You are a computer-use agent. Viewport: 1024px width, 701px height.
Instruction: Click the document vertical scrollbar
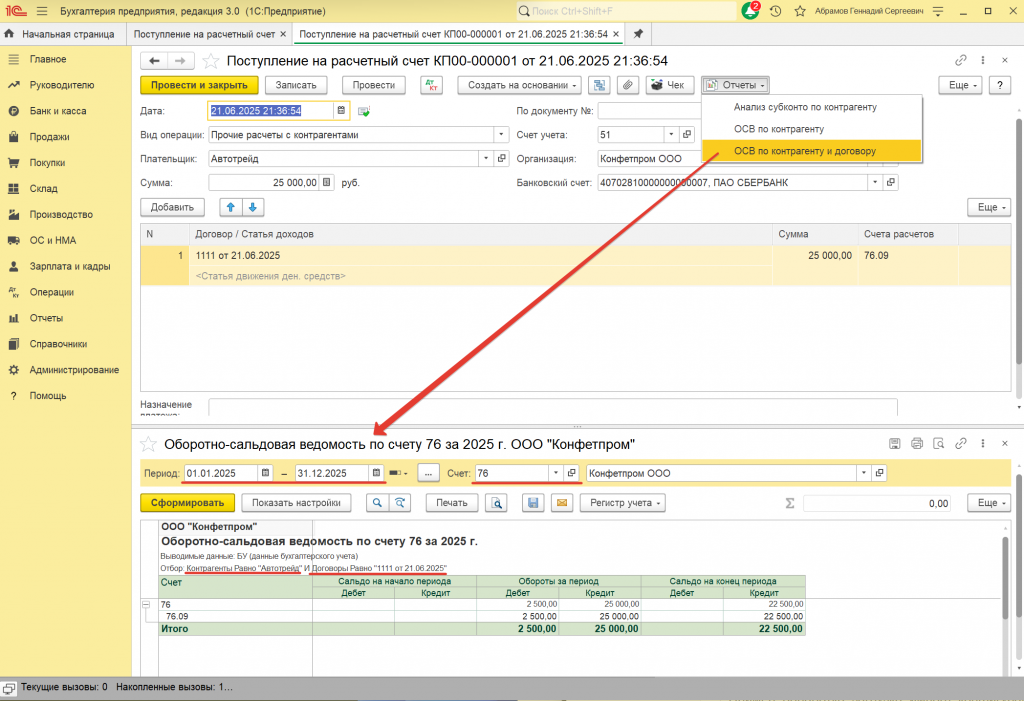coord(1019,242)
